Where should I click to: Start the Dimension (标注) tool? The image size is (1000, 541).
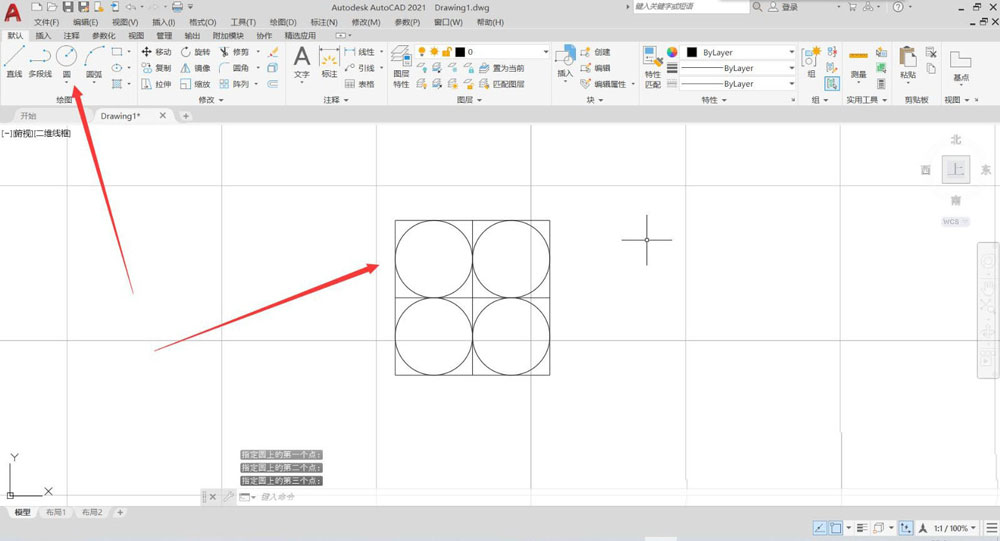[x=329, y=62]
